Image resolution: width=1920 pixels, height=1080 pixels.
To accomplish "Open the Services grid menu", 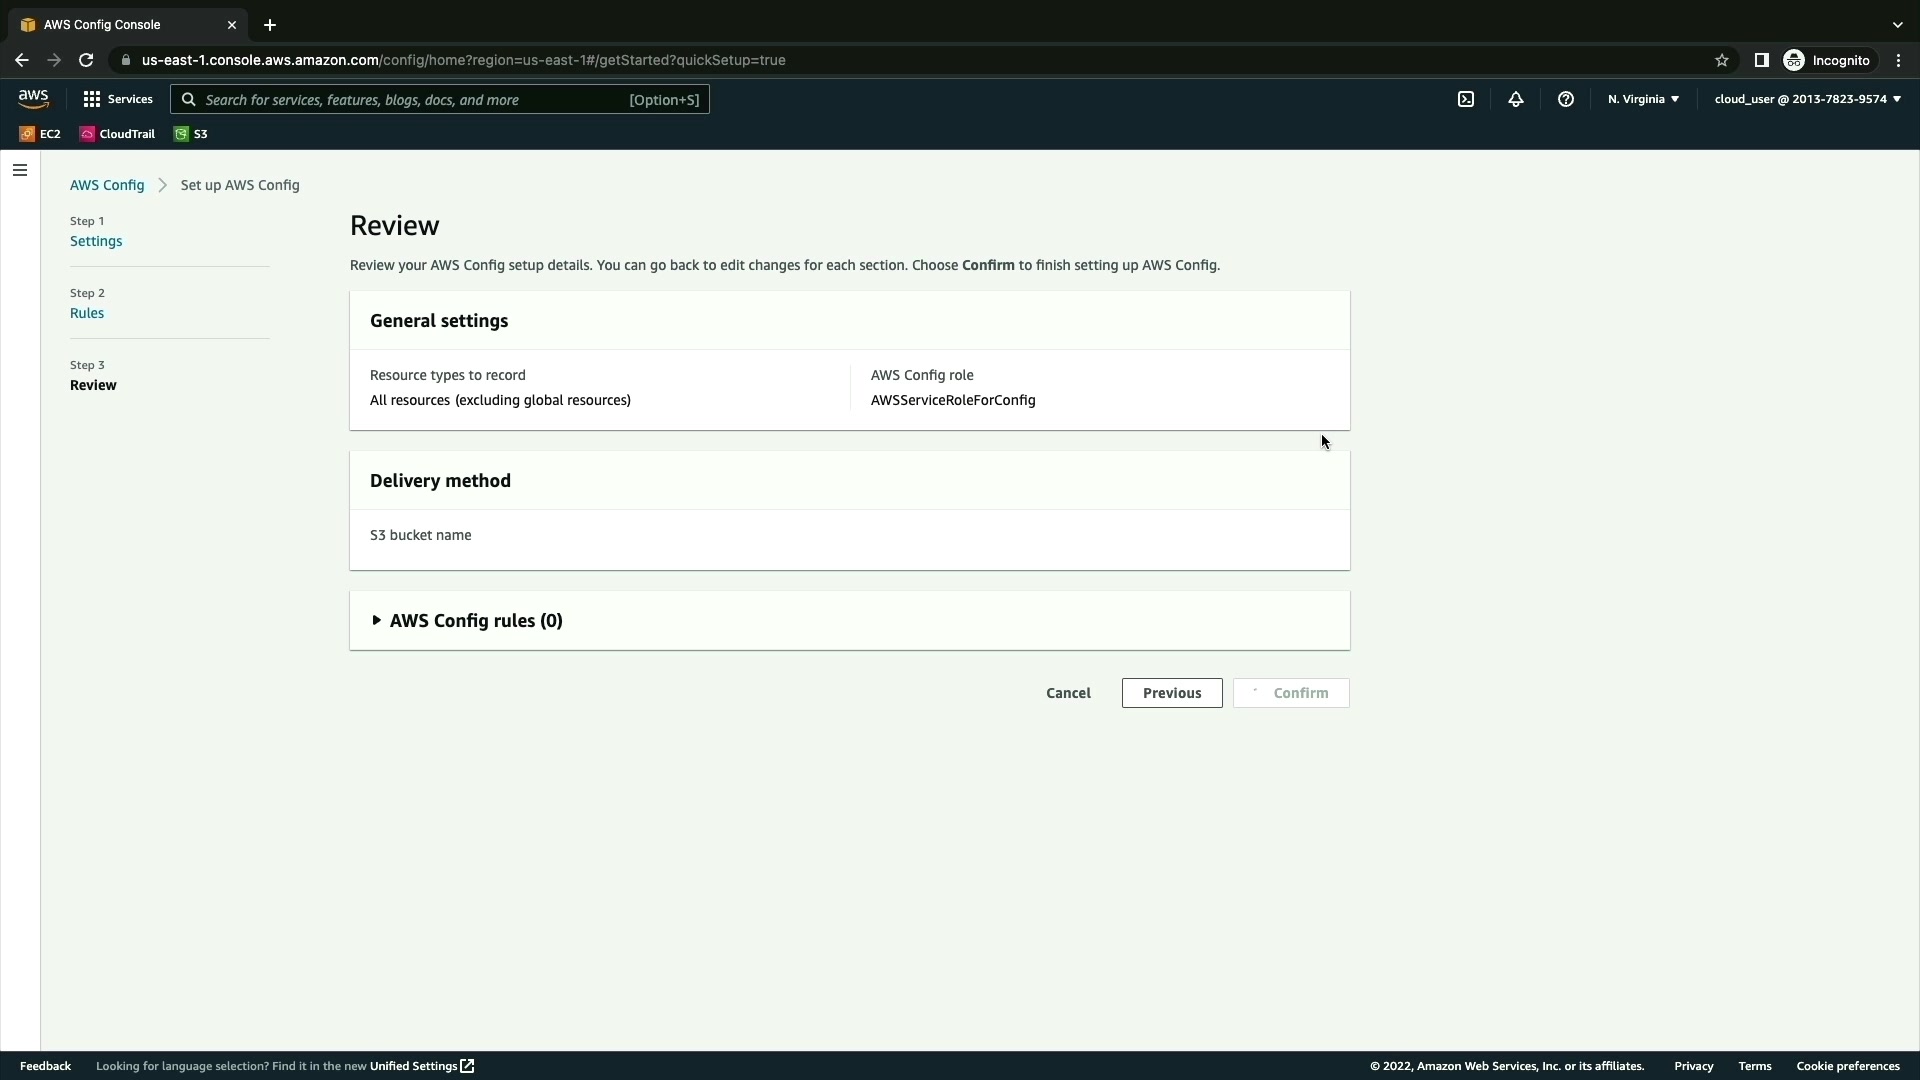I will [118, 99].
